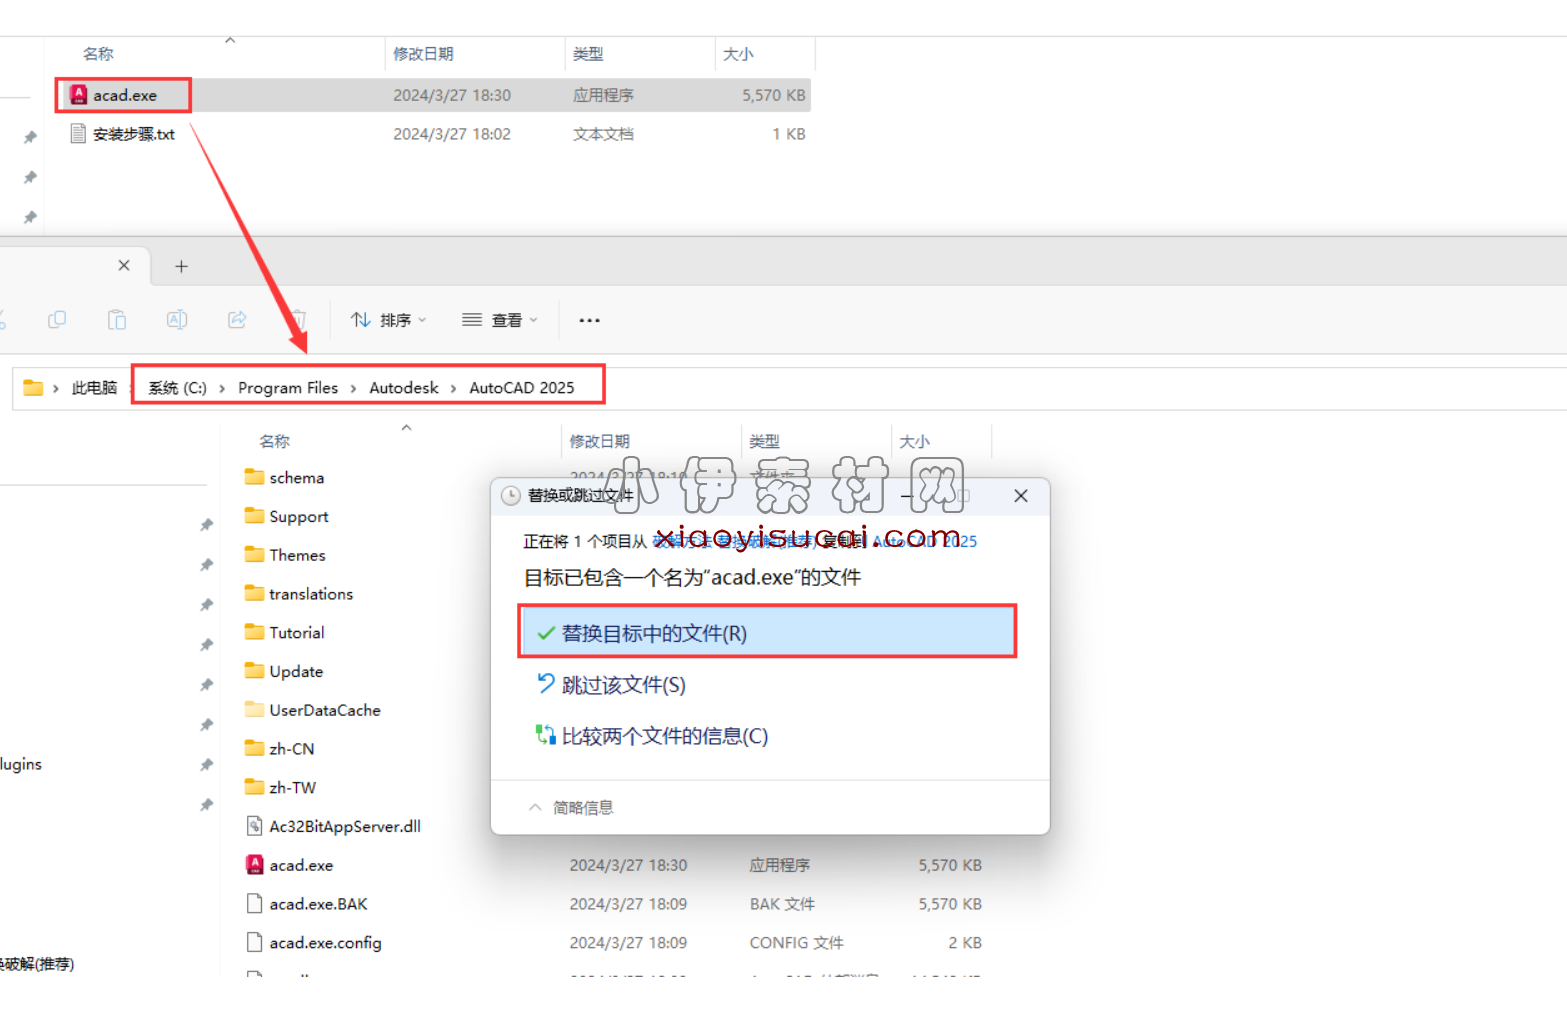Open the zh-TW folder
Image resolution: width=1567 pixels, height=1009 pixels.
click(281, 788)
